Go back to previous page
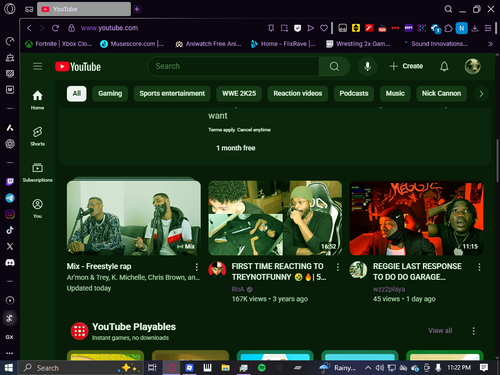 click(x=29, y=28)
